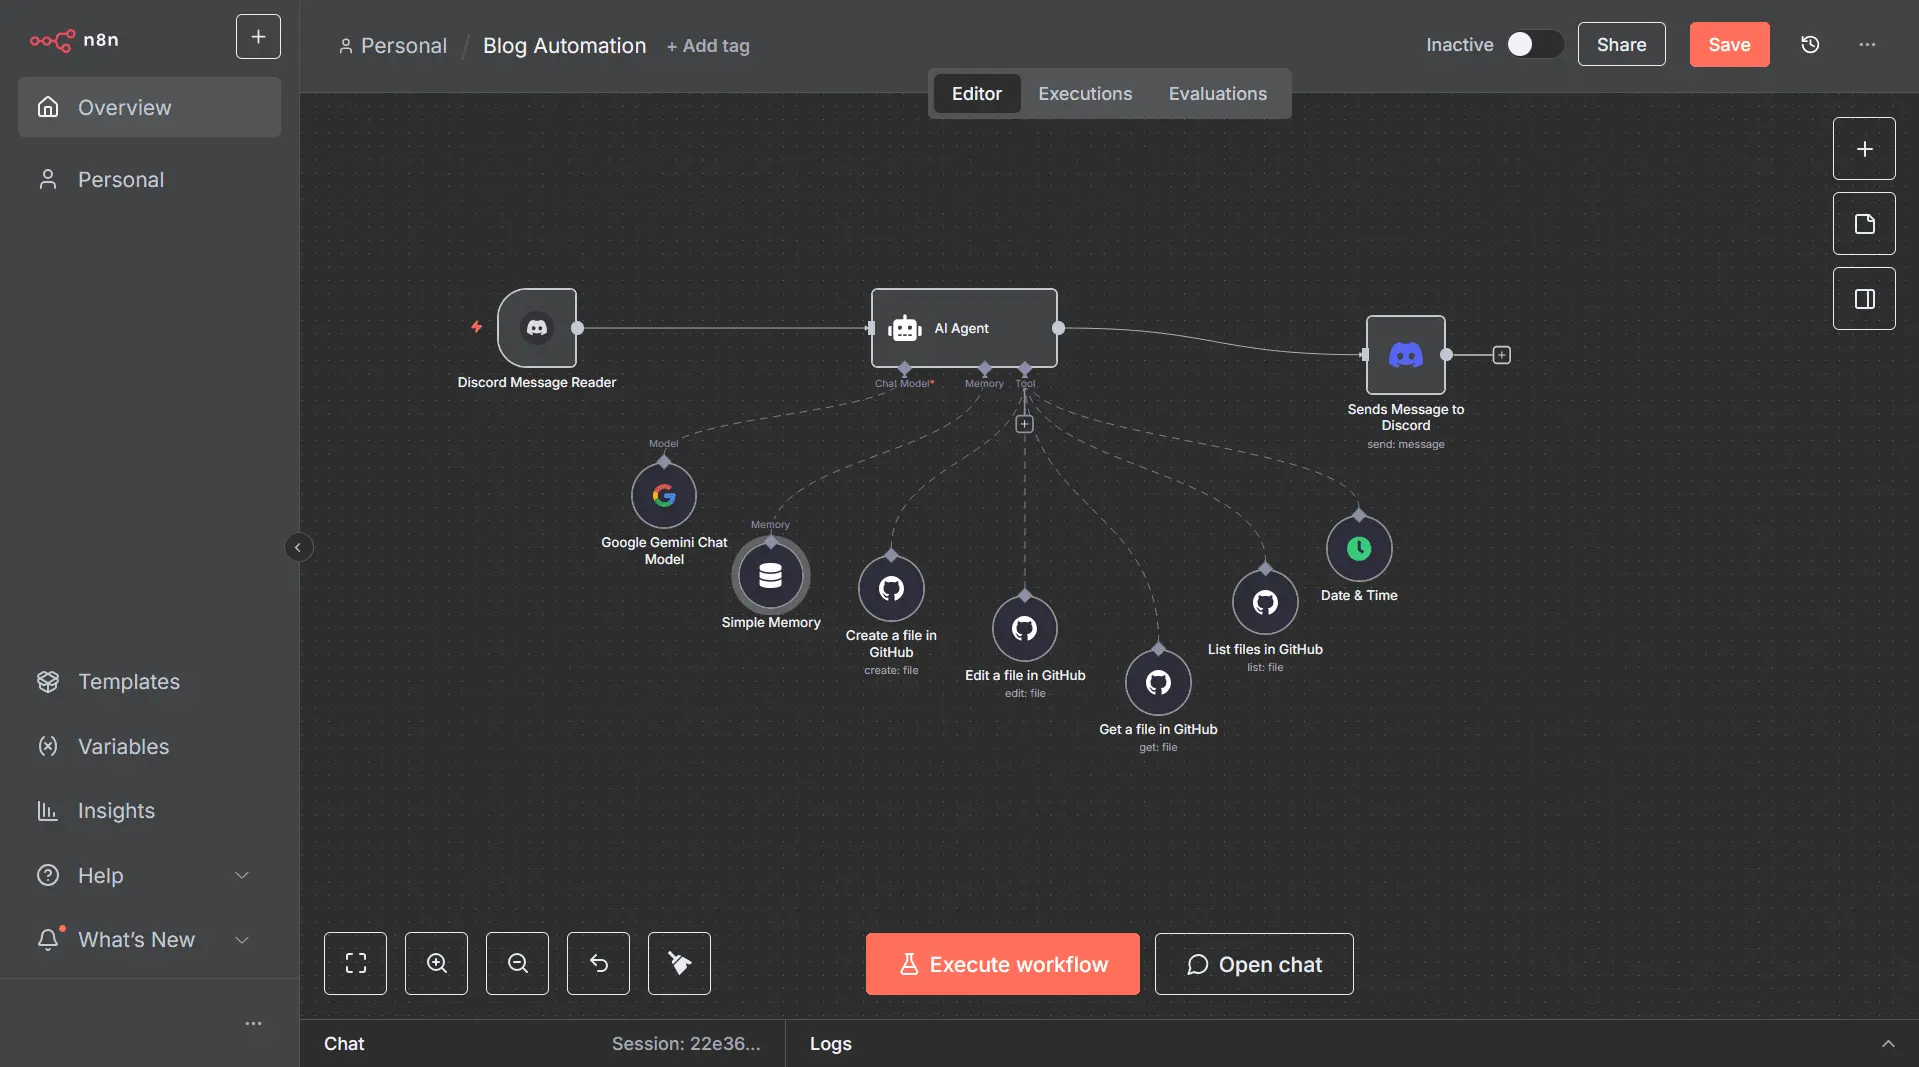Add sticky note from right toolbar
Viewport: 1919px width, 1067px height.
[x=1864, y=224]
